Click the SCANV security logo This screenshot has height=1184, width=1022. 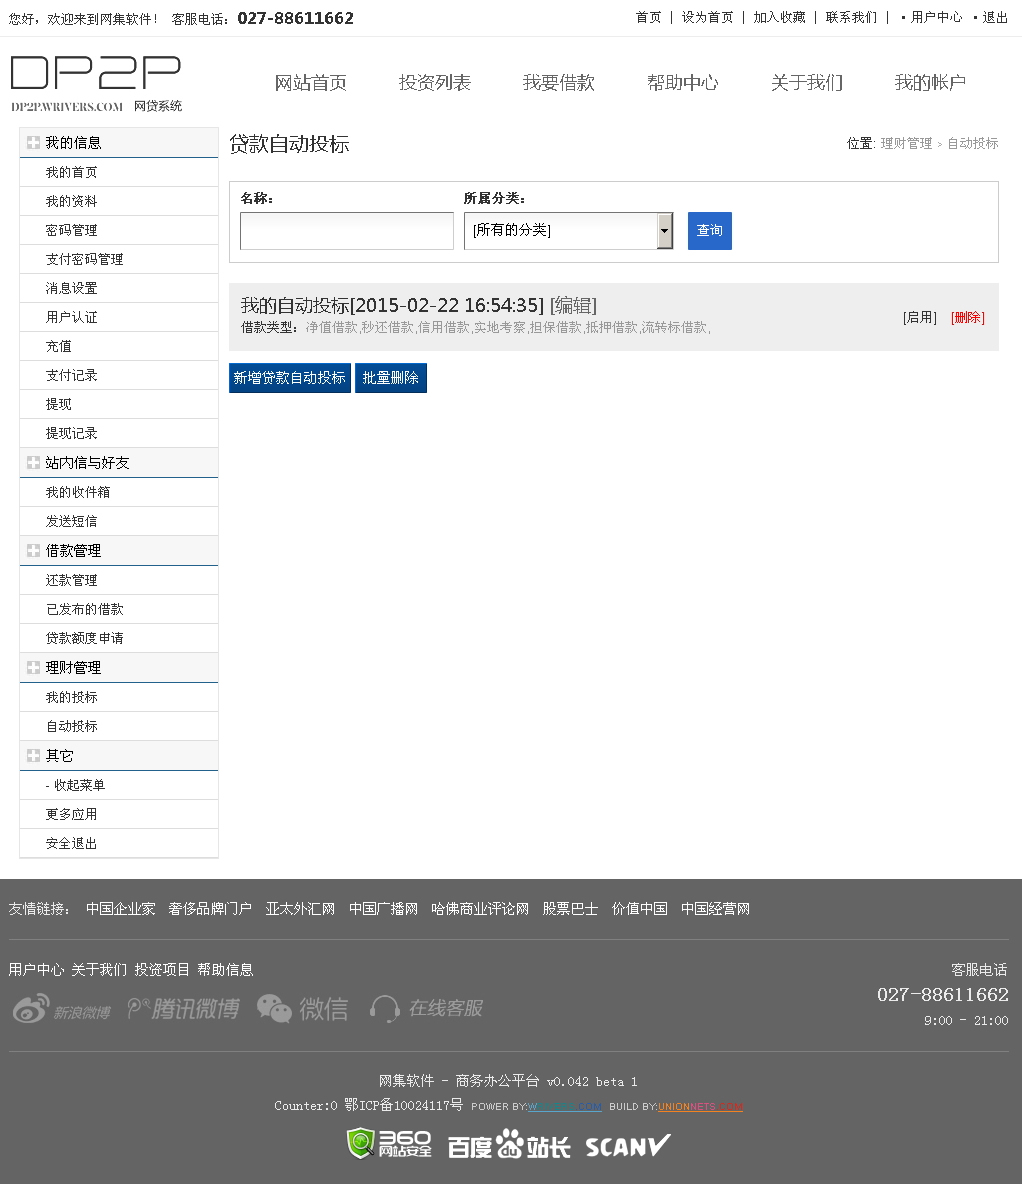pos(627,1145)
